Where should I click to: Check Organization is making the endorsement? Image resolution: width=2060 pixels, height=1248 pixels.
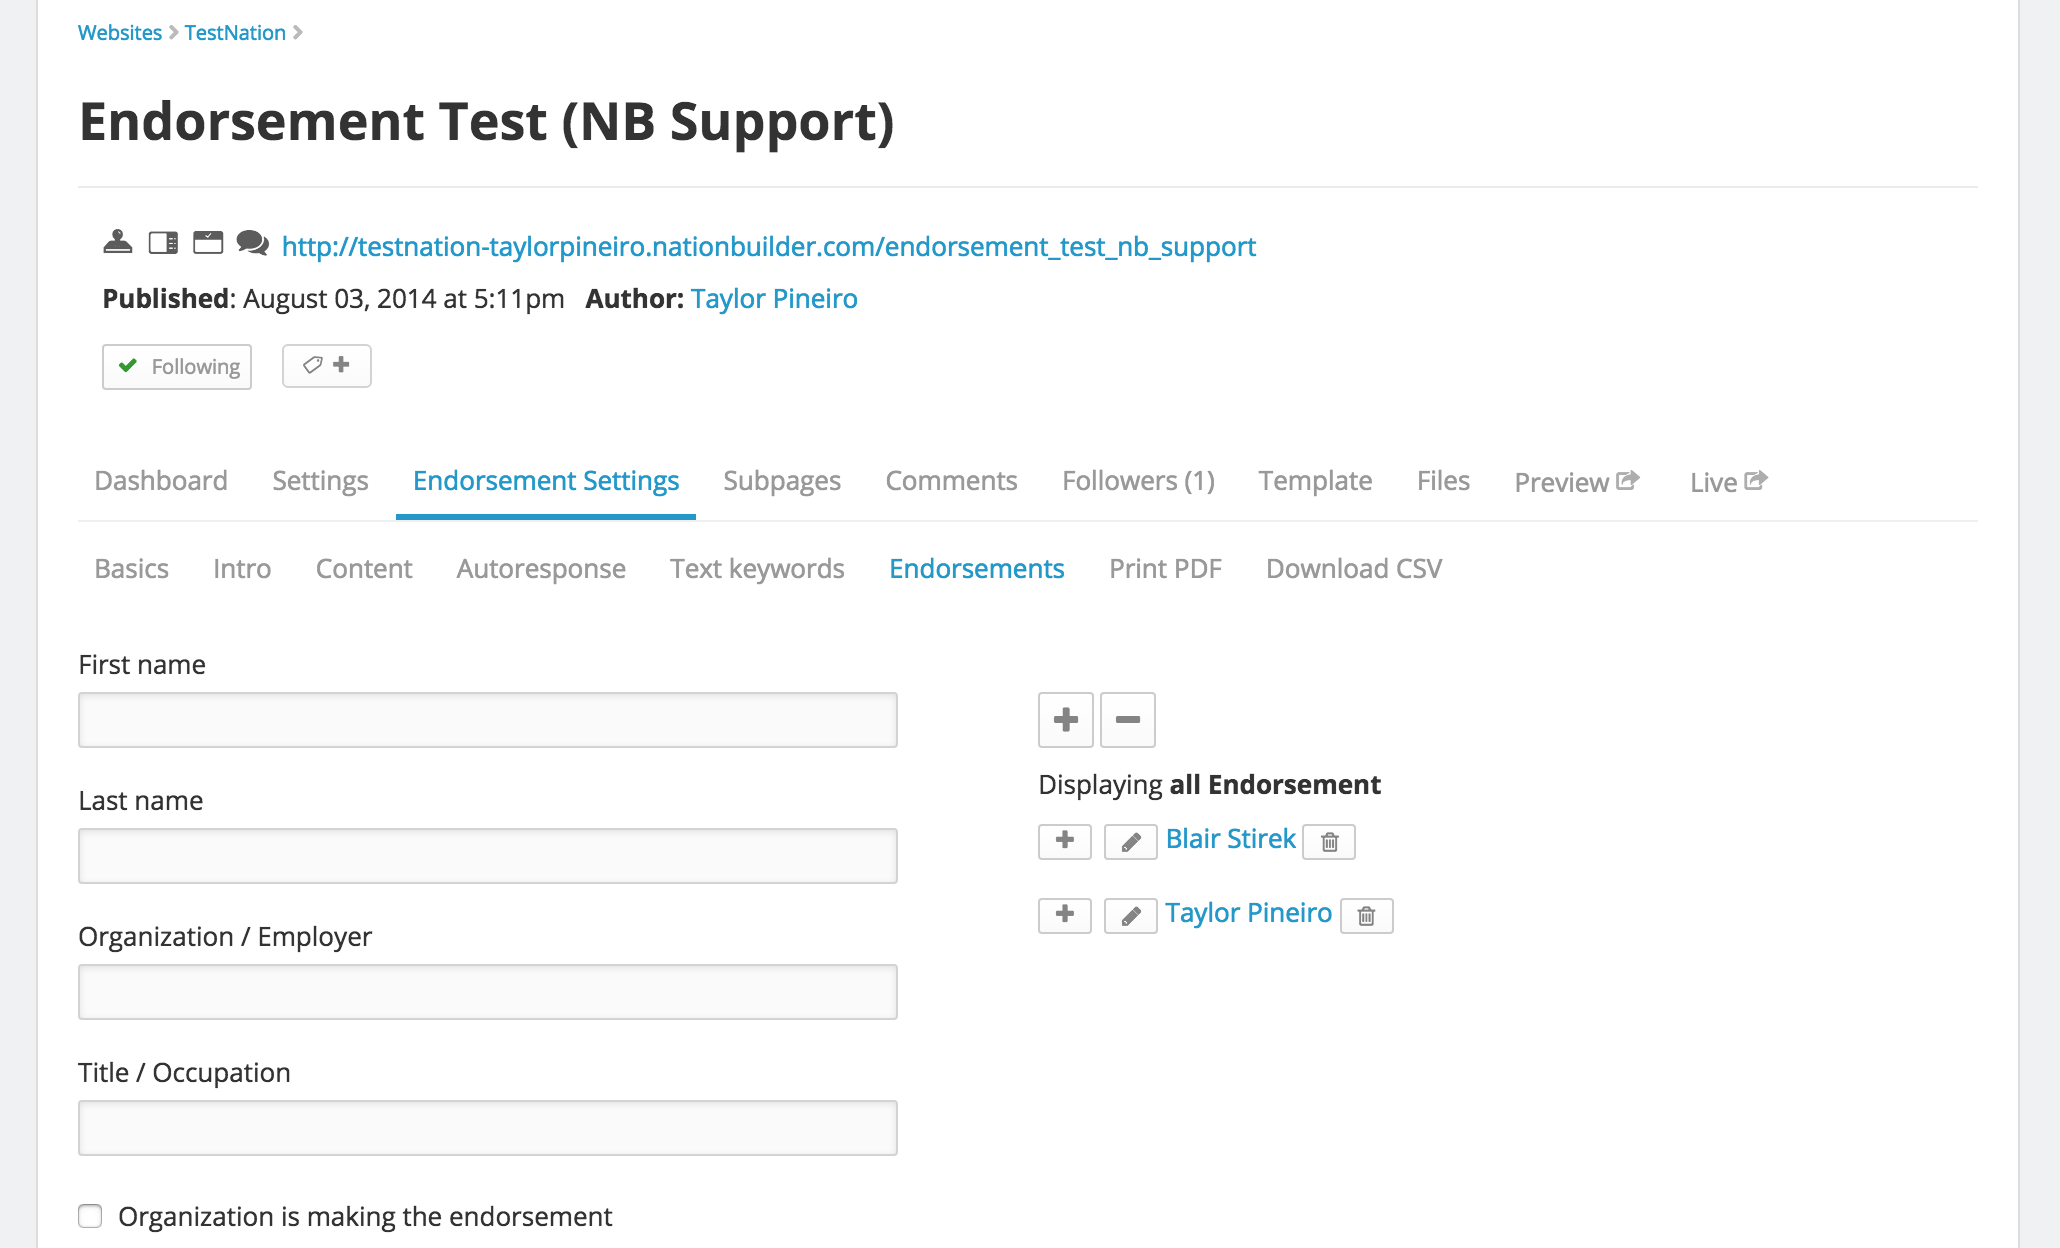(x=91, y=1216)
